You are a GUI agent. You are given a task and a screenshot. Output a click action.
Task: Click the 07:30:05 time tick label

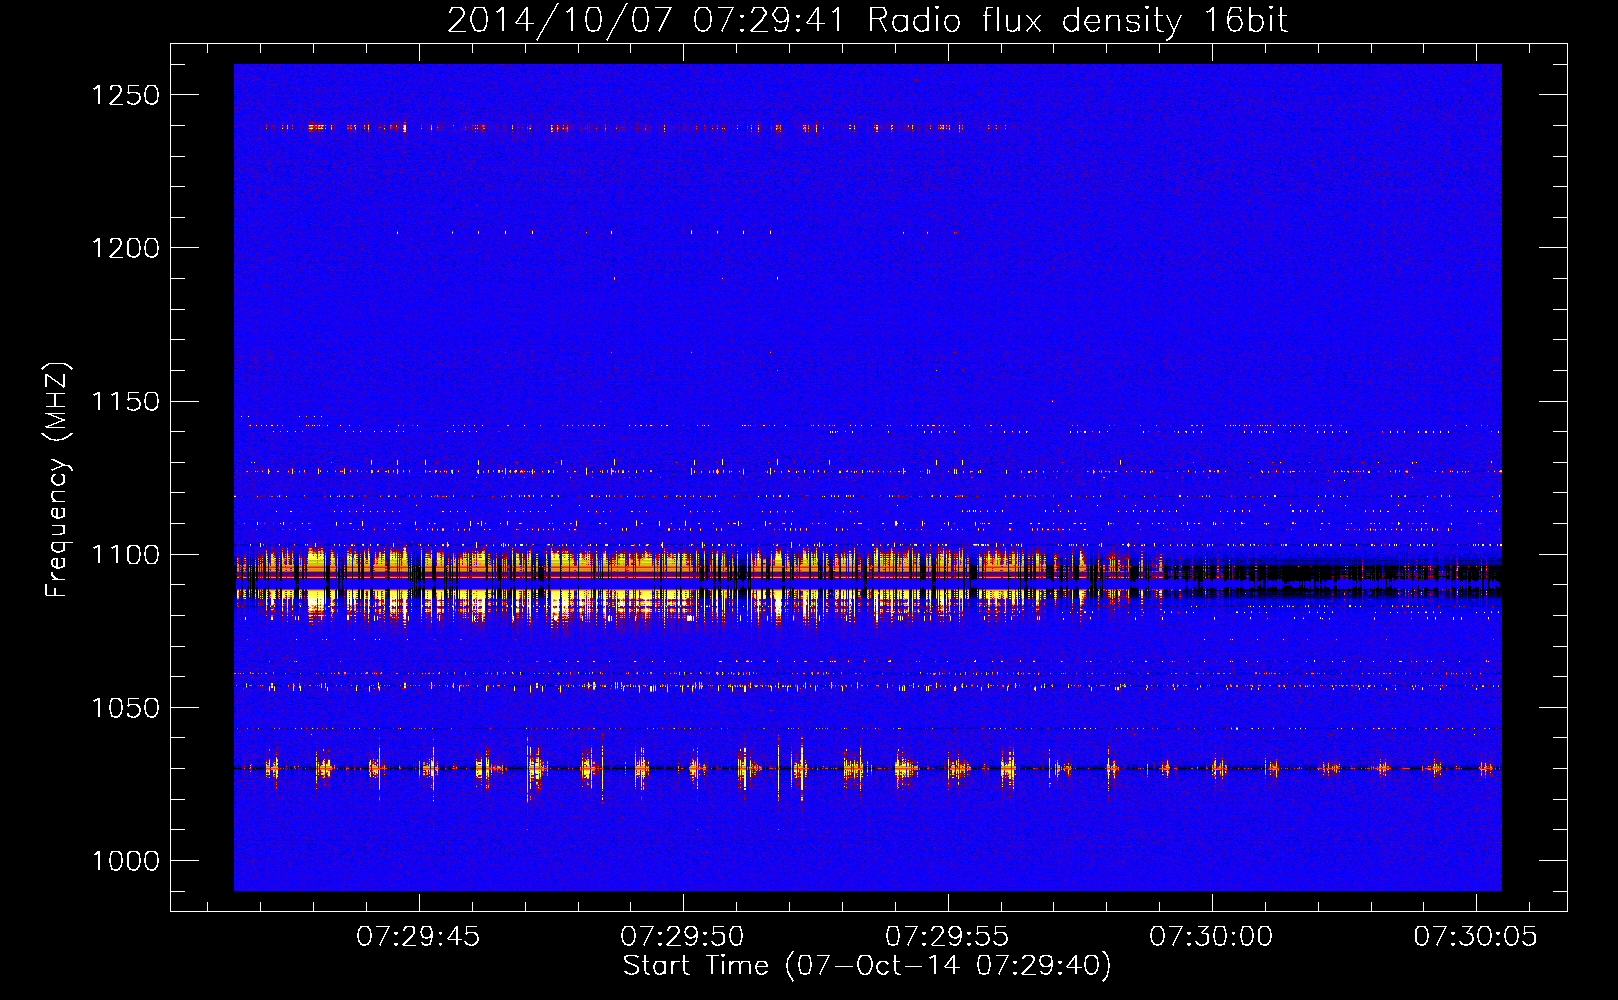[x=1475, y=937]
